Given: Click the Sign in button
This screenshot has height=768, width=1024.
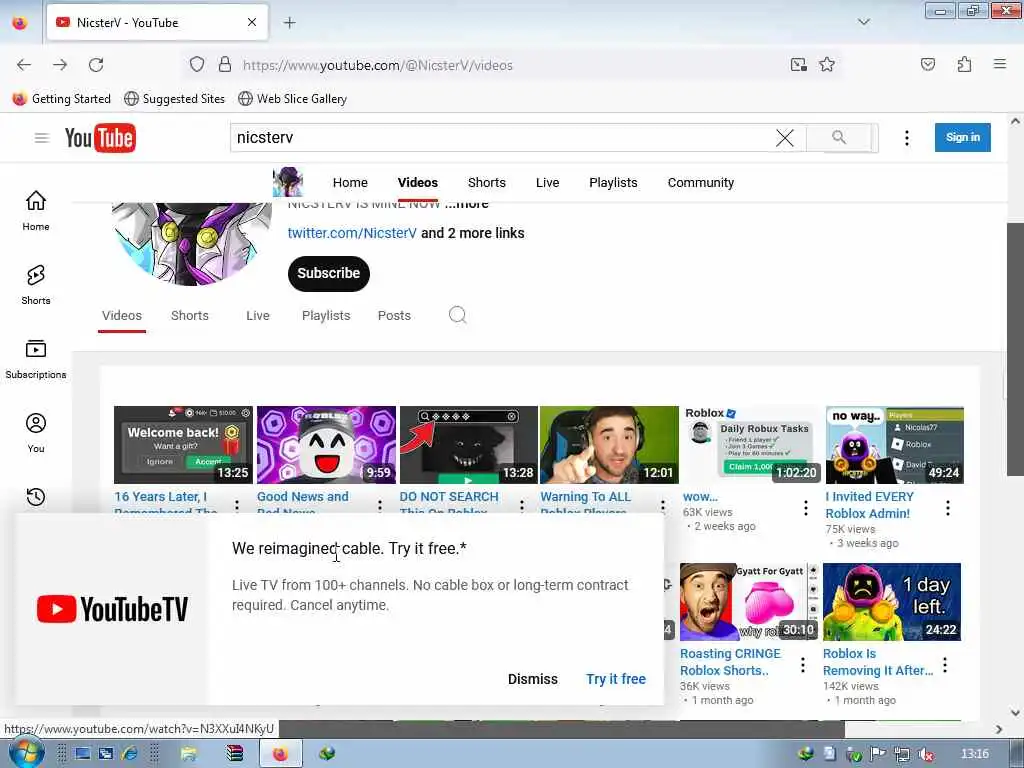Looking at the screenshot, I should 963,137.
